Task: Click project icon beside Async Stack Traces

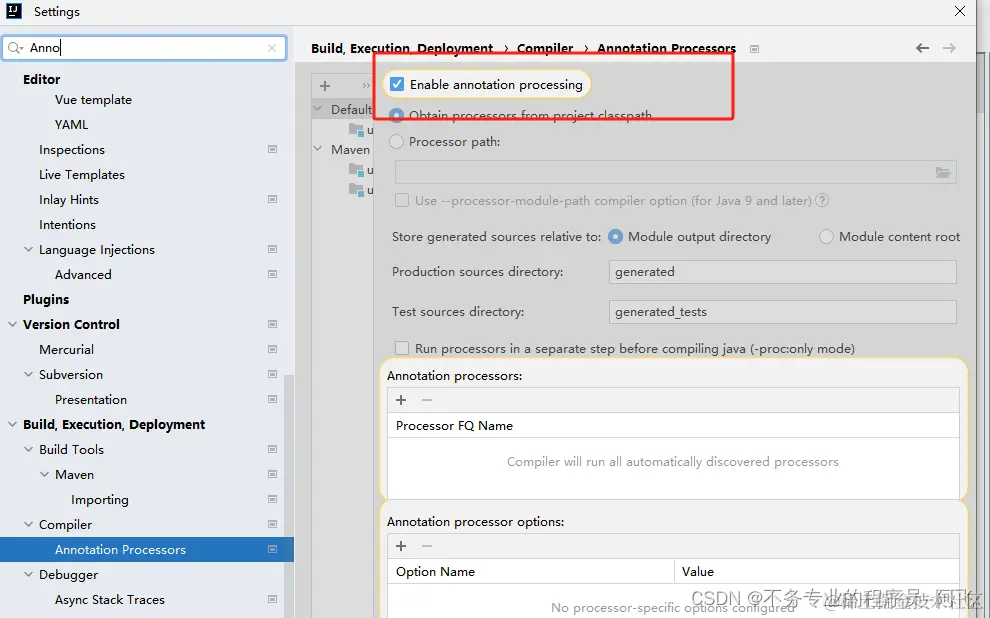Action: point(273,599)
